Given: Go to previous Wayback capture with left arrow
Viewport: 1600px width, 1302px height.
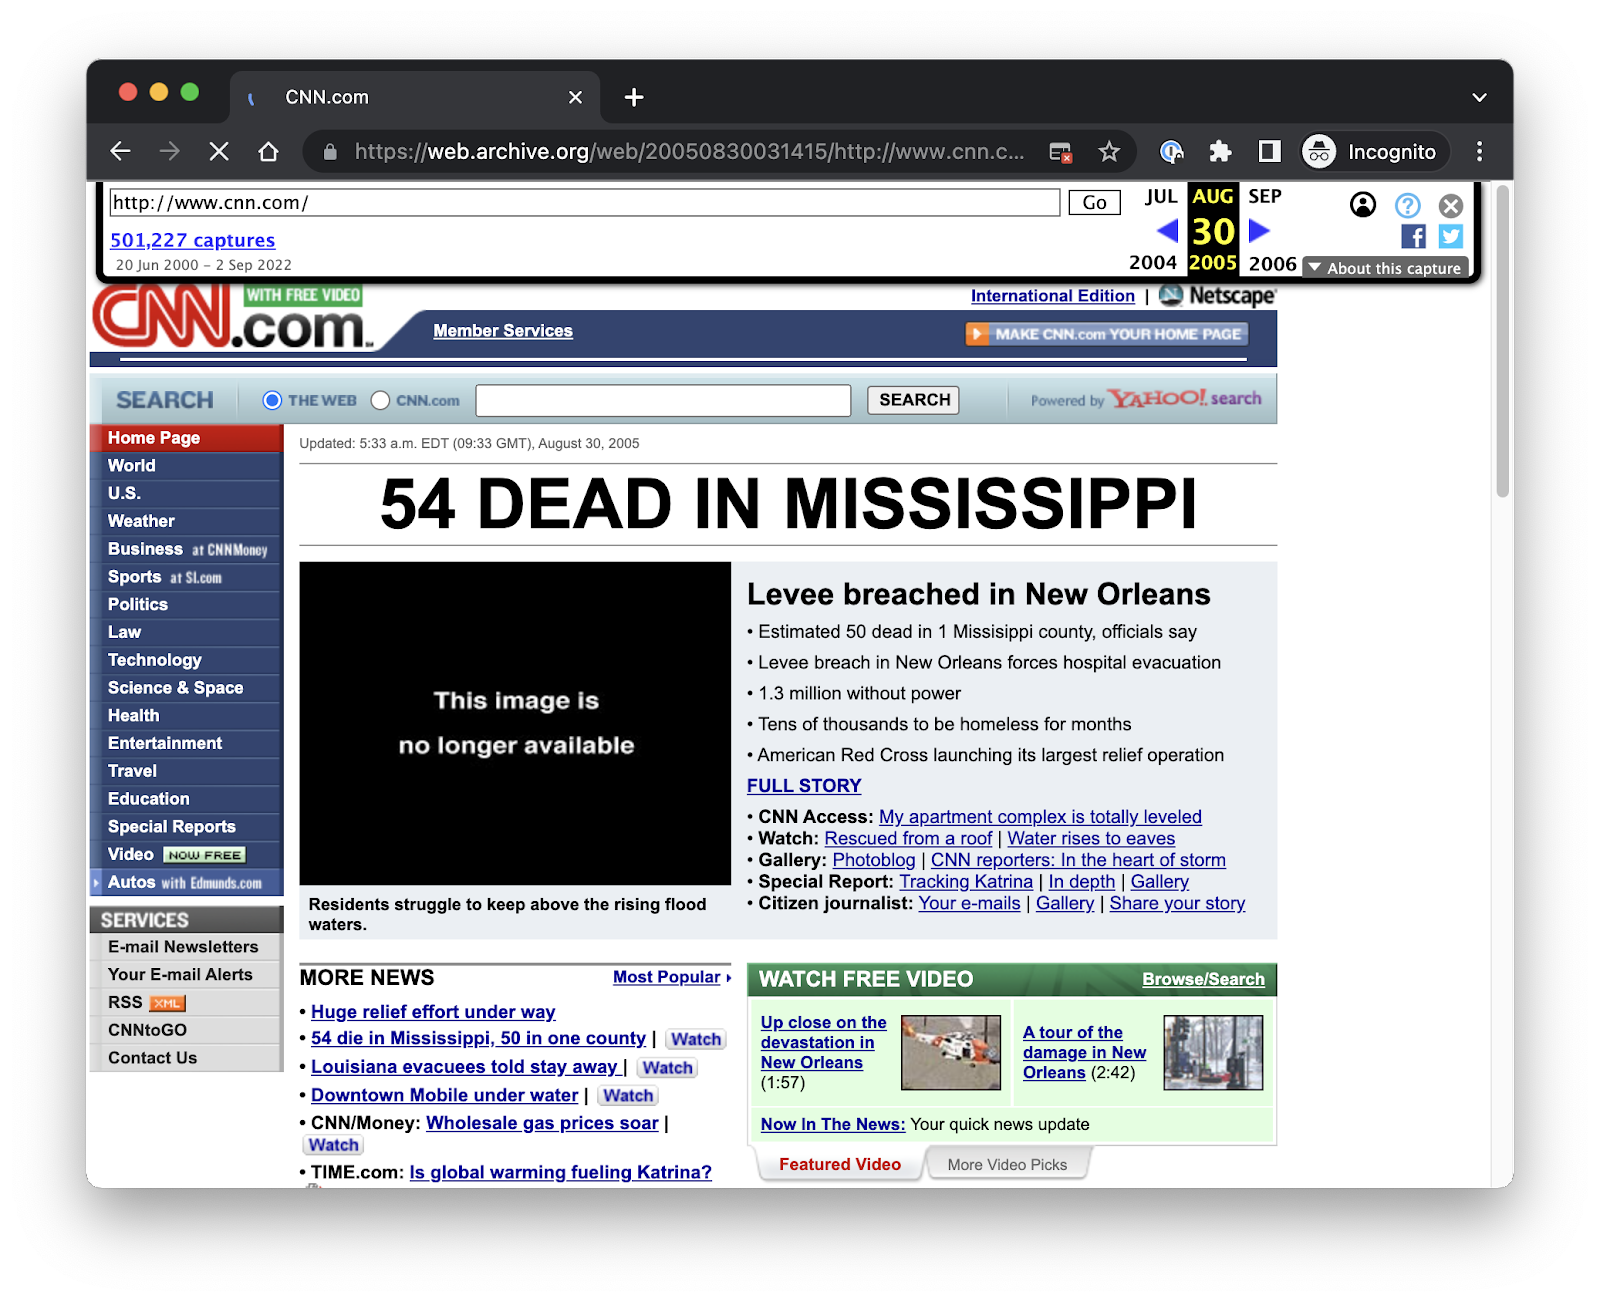Looking at the screenshot, I should pos(1167,231).
